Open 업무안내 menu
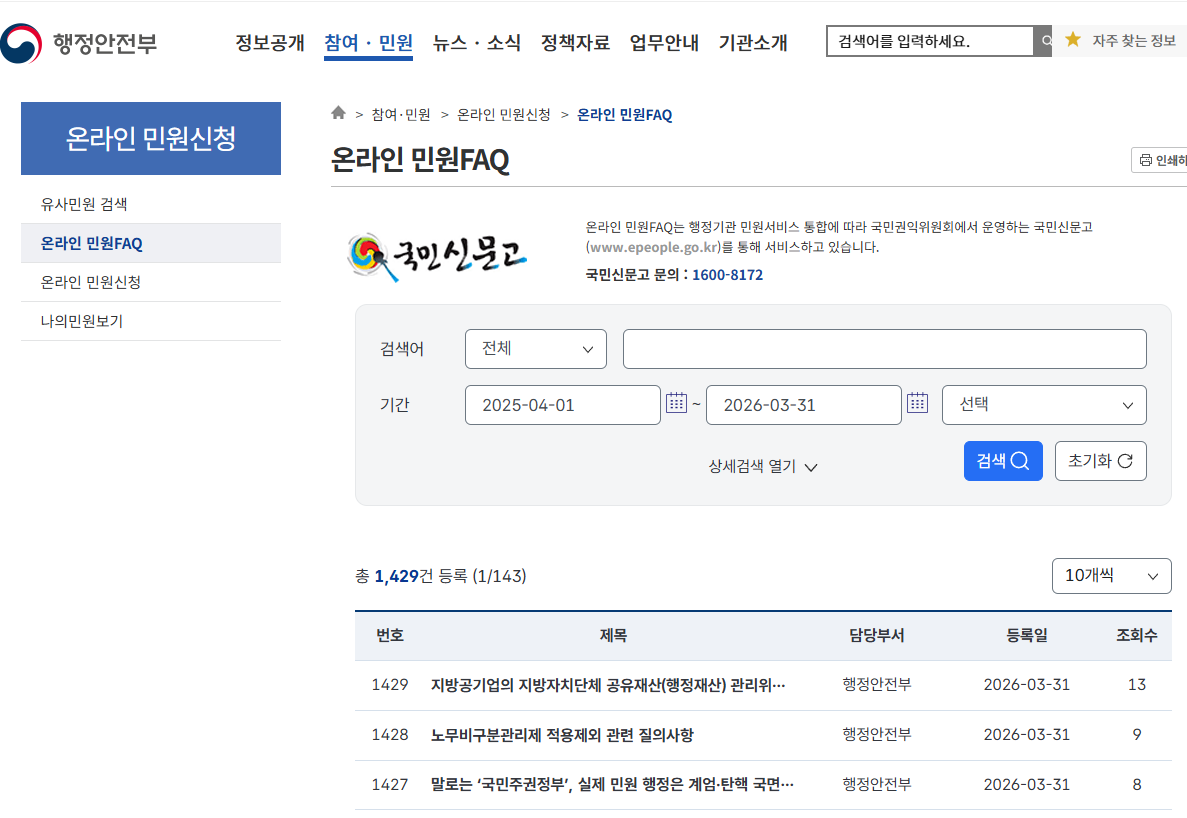The image size is (1187, 818). (x=665, y=42)
